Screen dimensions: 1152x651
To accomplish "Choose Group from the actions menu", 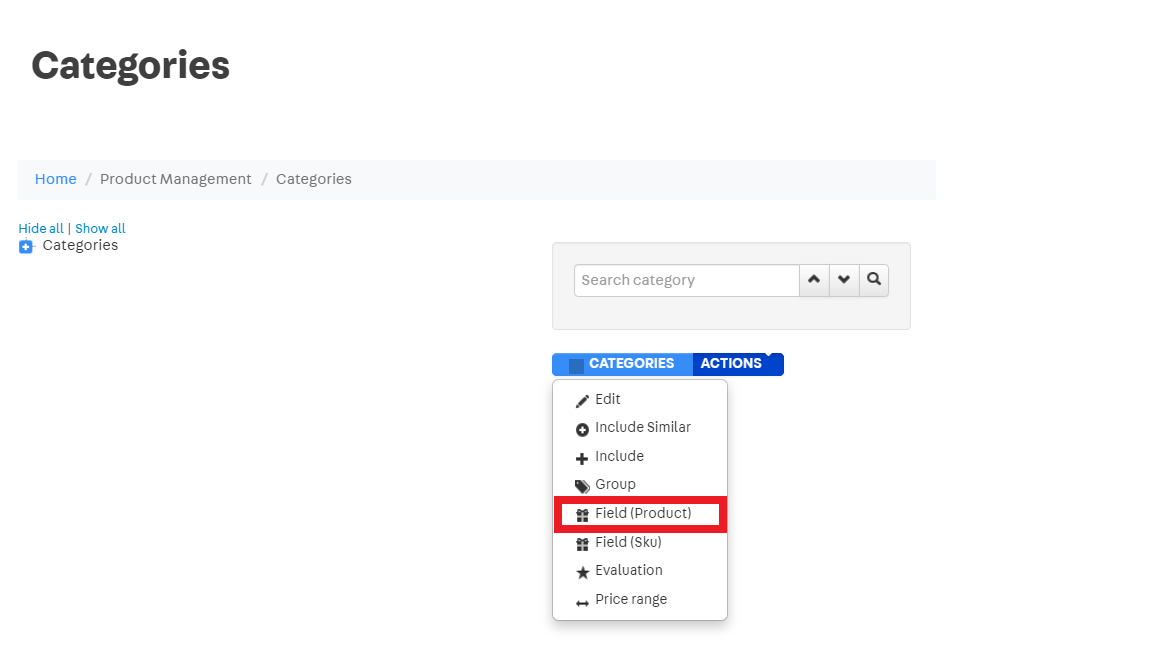I will tap(614, 485).
